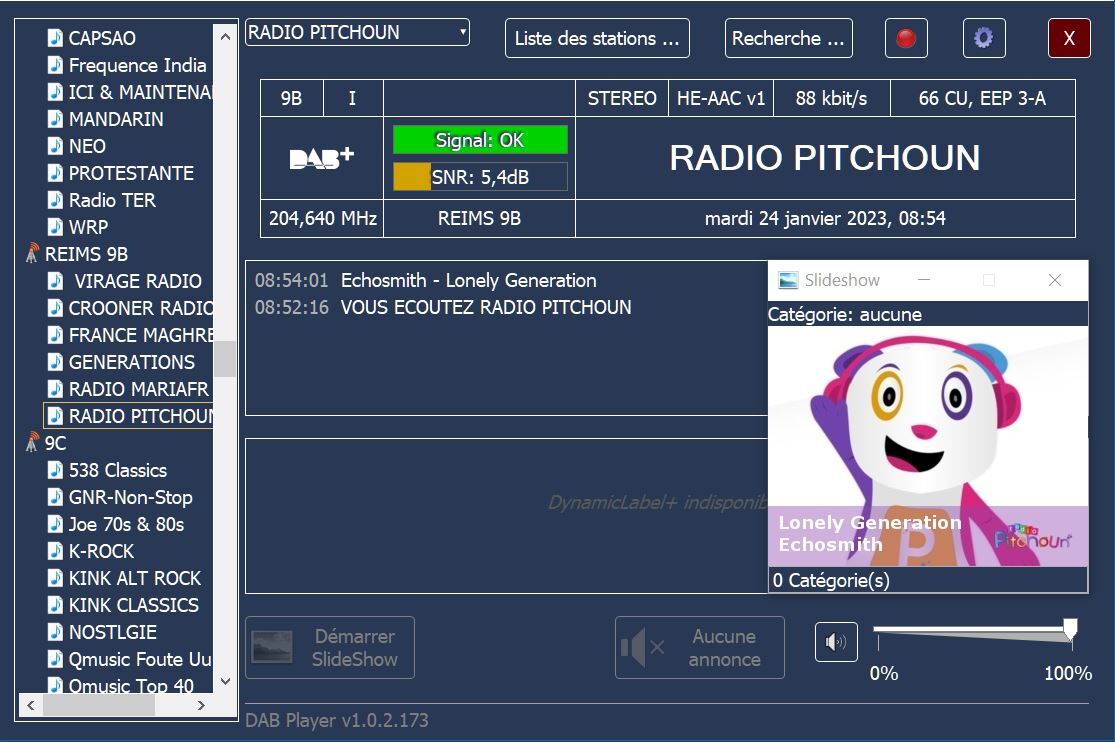Click the DAB Player v1.0.2.173 version text
1115x742 pixels.
click(337, 721)
